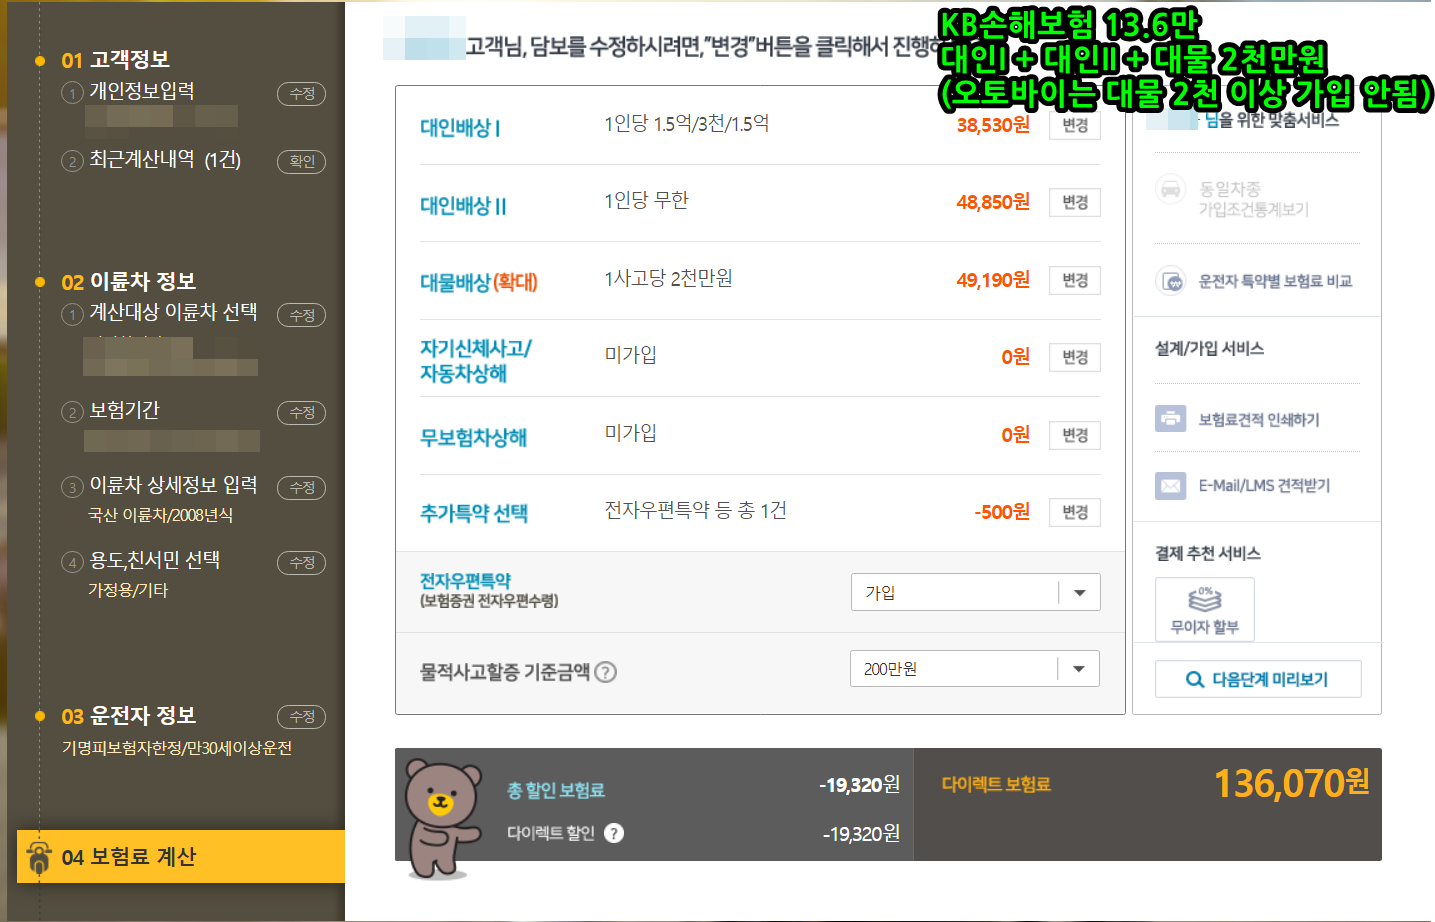Click the -500원 discount amount

coord(1002,512)
